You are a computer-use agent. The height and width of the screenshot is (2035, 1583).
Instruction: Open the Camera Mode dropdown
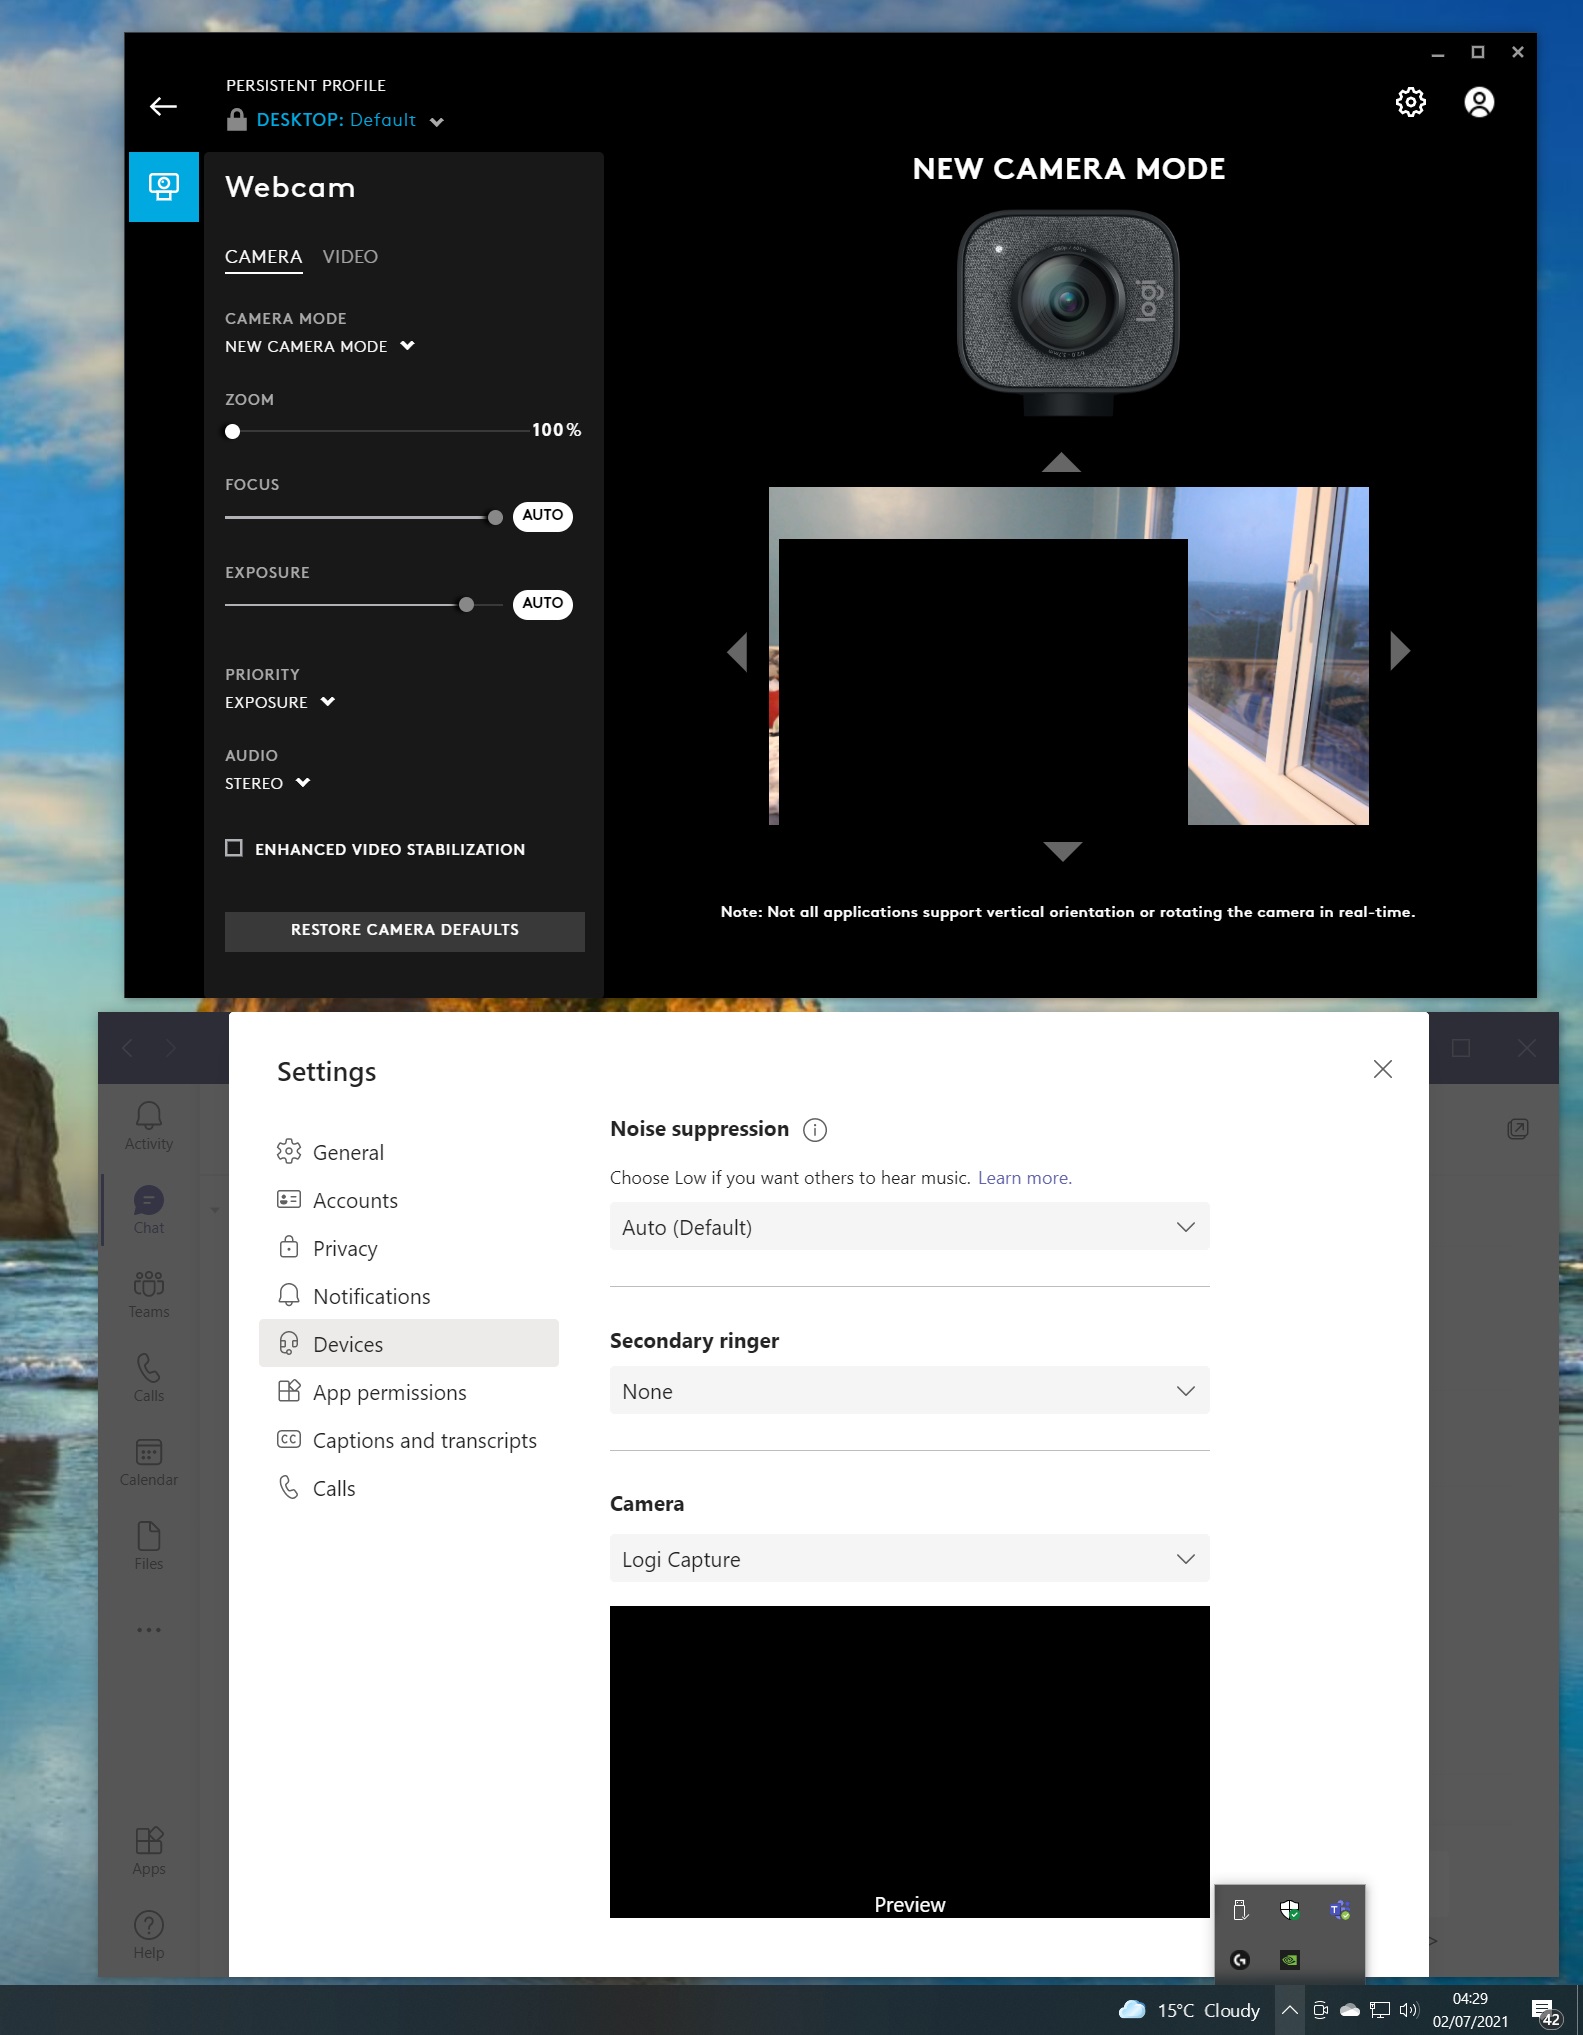[319, 346]
